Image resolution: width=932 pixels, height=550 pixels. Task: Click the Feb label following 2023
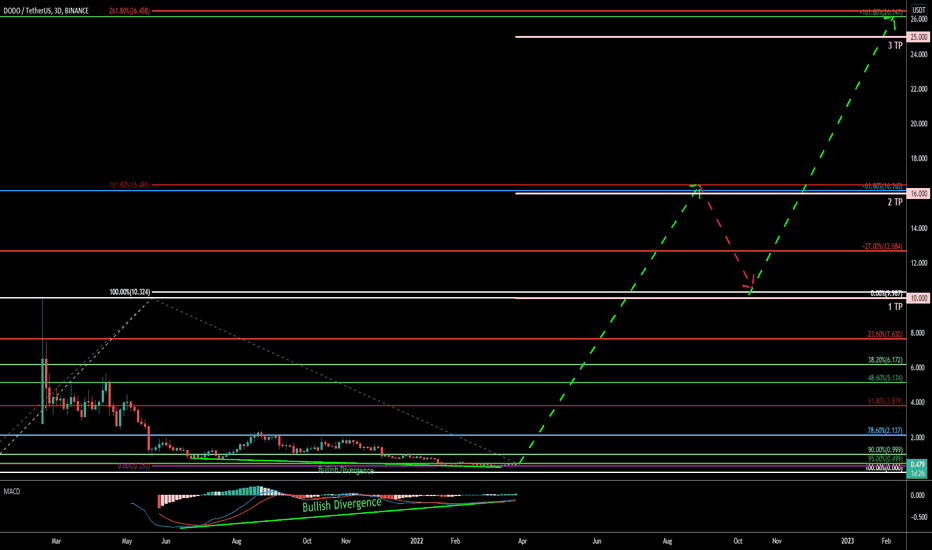click(886, 541)
